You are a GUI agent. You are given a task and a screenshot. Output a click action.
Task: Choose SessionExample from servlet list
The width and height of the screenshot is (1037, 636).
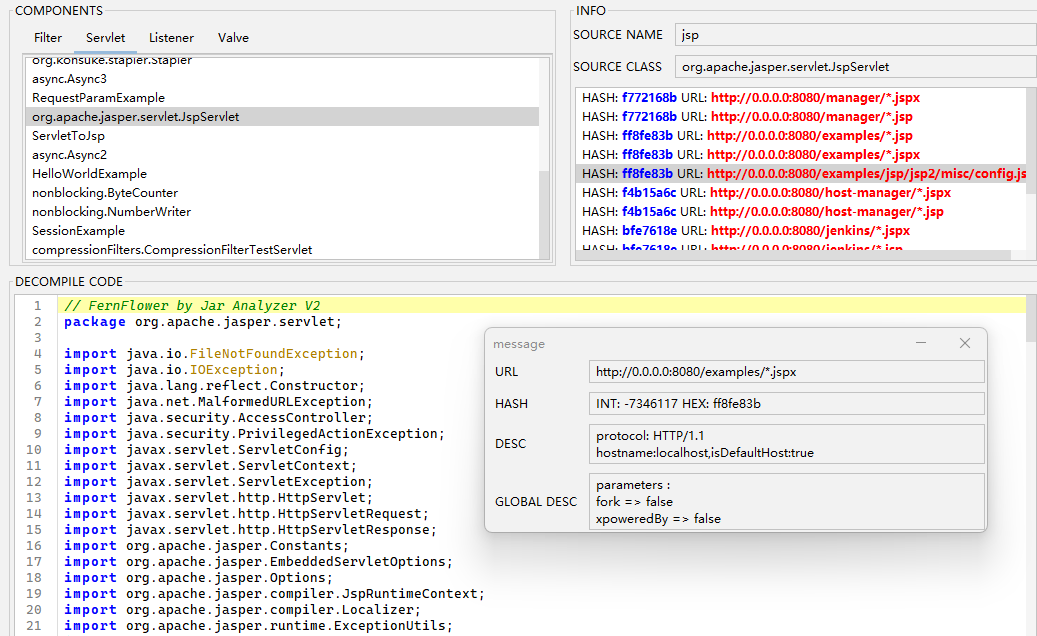tap(77, 231)
